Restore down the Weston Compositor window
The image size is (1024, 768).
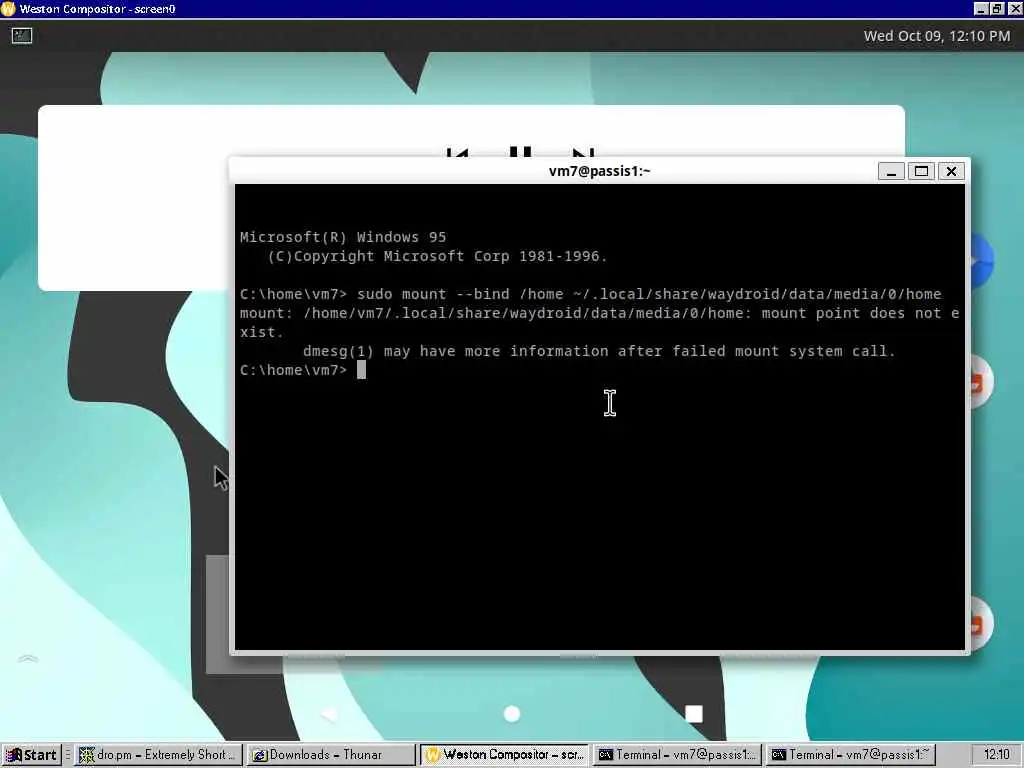[997, 8]
